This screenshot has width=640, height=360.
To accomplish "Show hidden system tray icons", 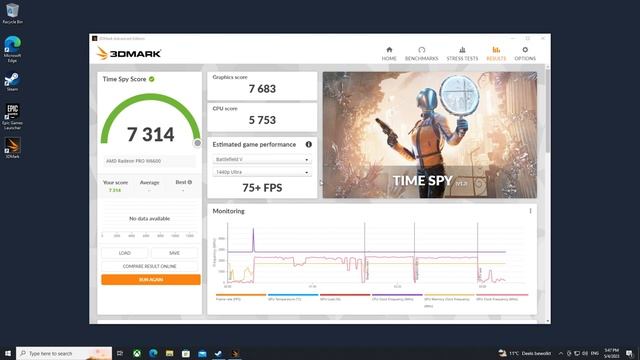I will (x=560, y=353).
